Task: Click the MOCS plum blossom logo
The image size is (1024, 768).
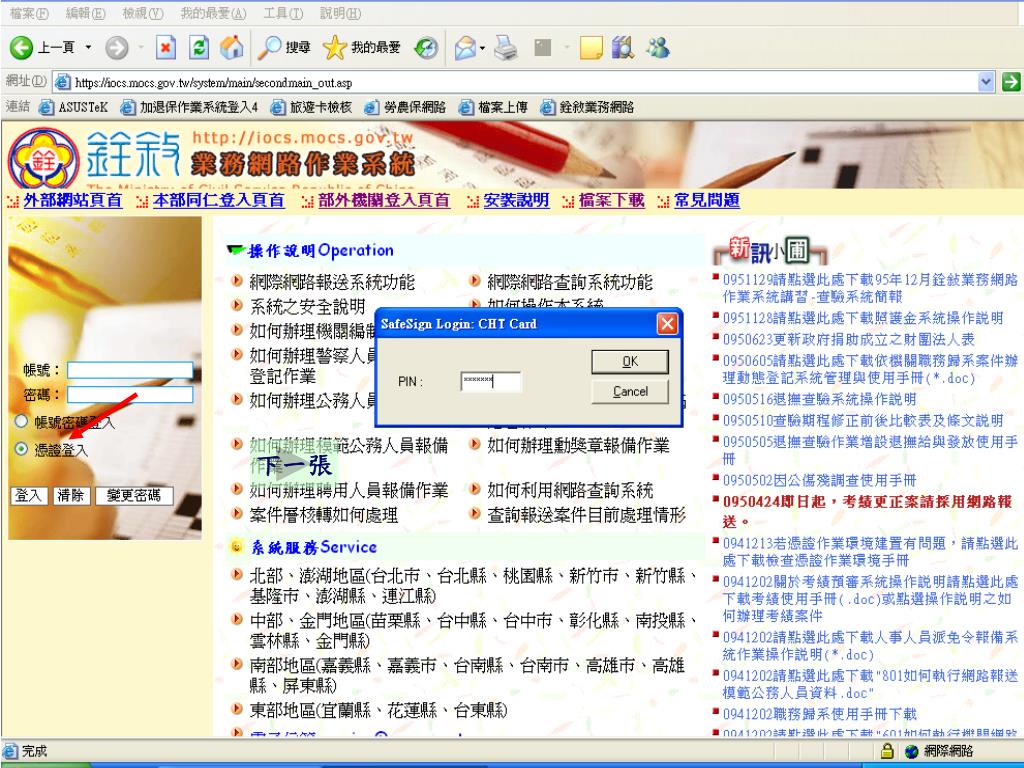Action: pos(44,159)
